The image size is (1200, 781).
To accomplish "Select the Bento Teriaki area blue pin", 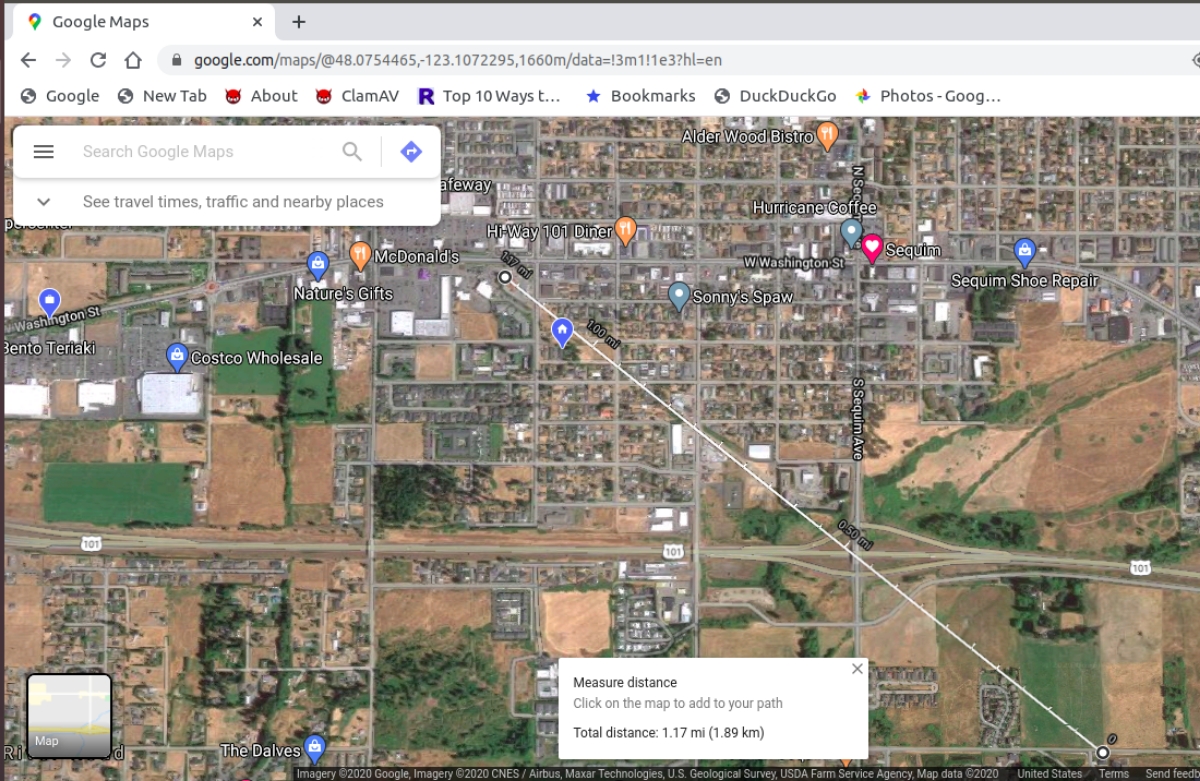I will [x=49, y=301].
